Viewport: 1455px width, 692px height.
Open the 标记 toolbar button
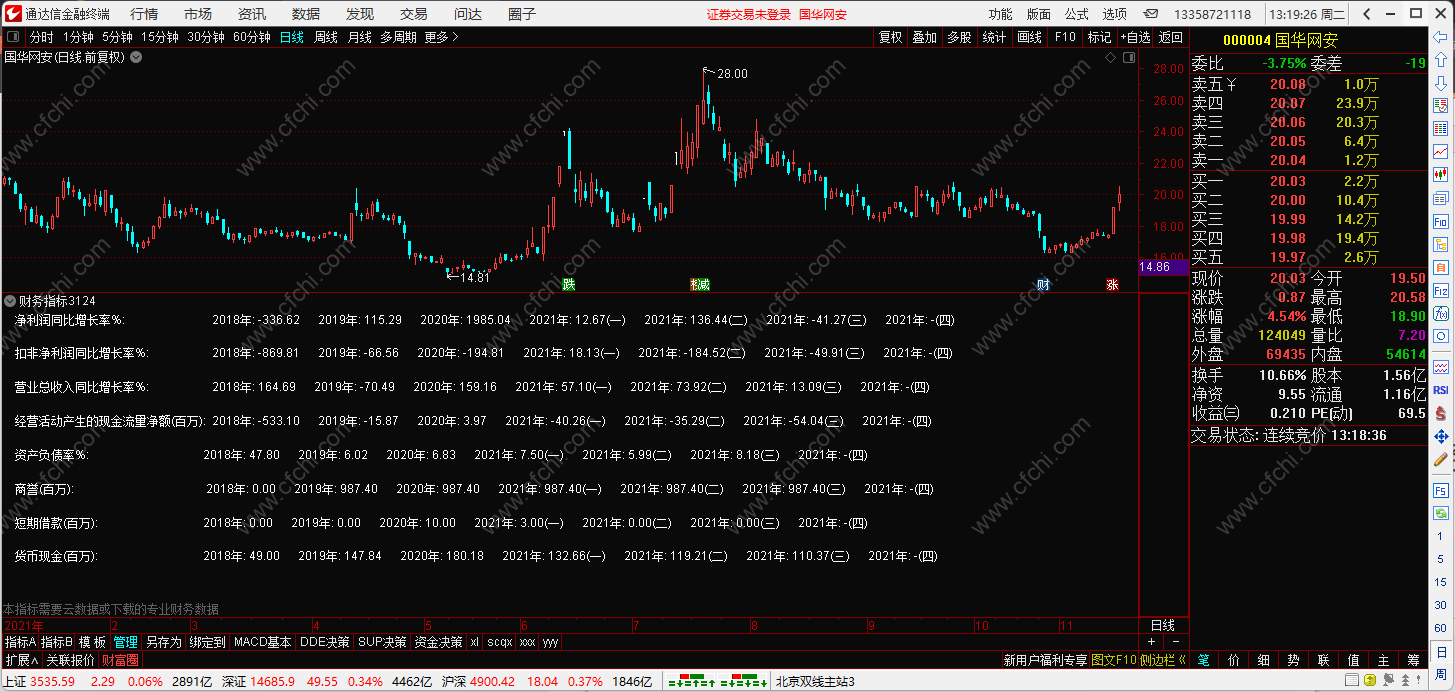coord(1099,37)
